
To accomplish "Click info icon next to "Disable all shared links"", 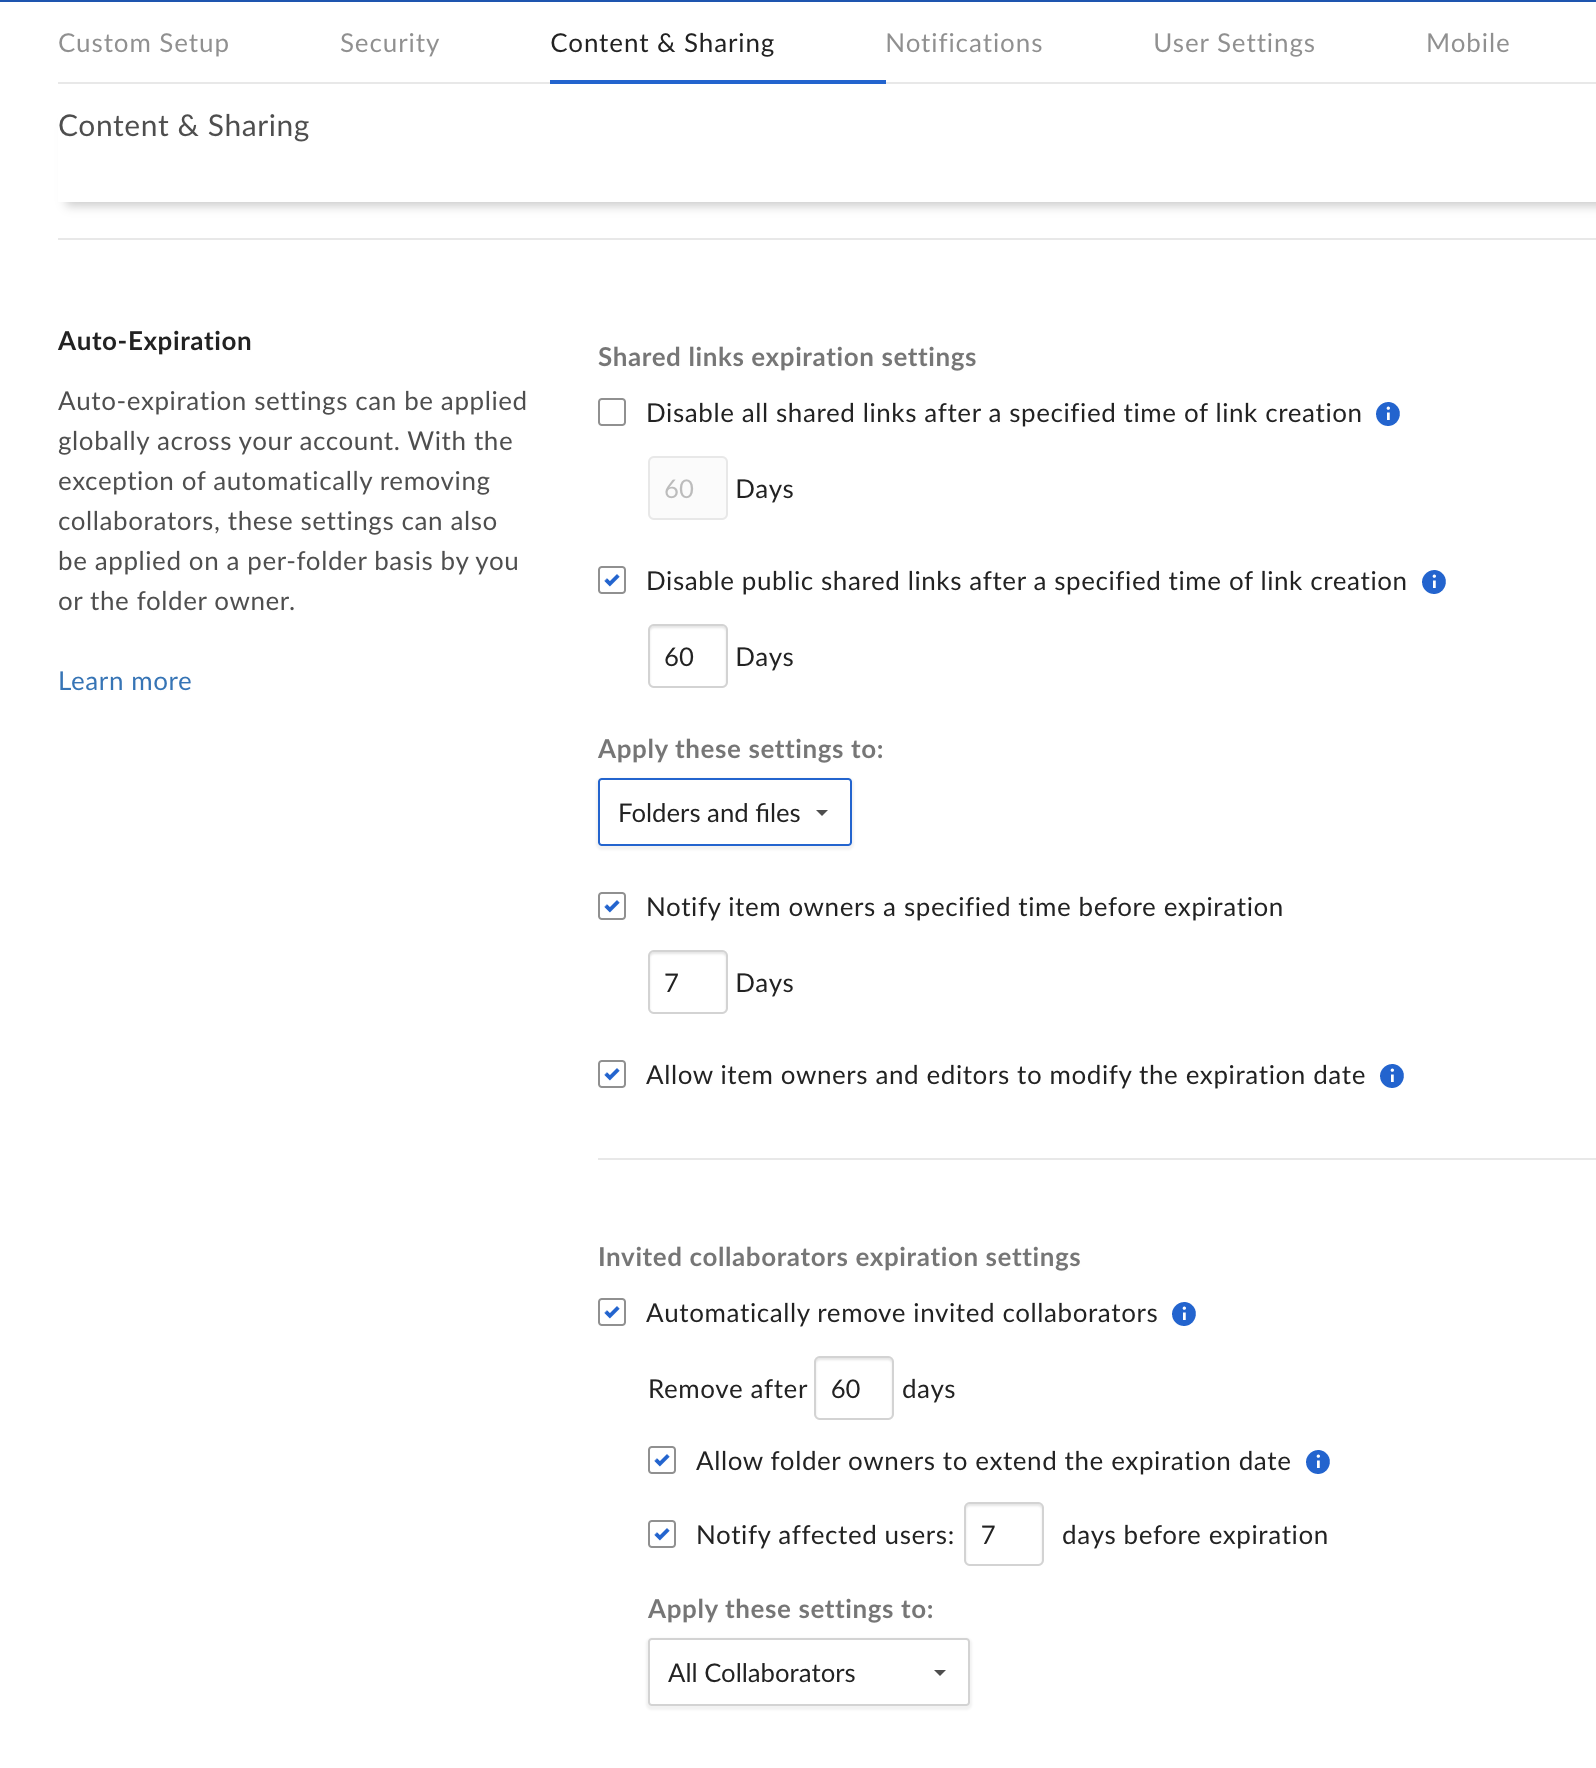I will pyautogui.click(x=1390, y=413).
